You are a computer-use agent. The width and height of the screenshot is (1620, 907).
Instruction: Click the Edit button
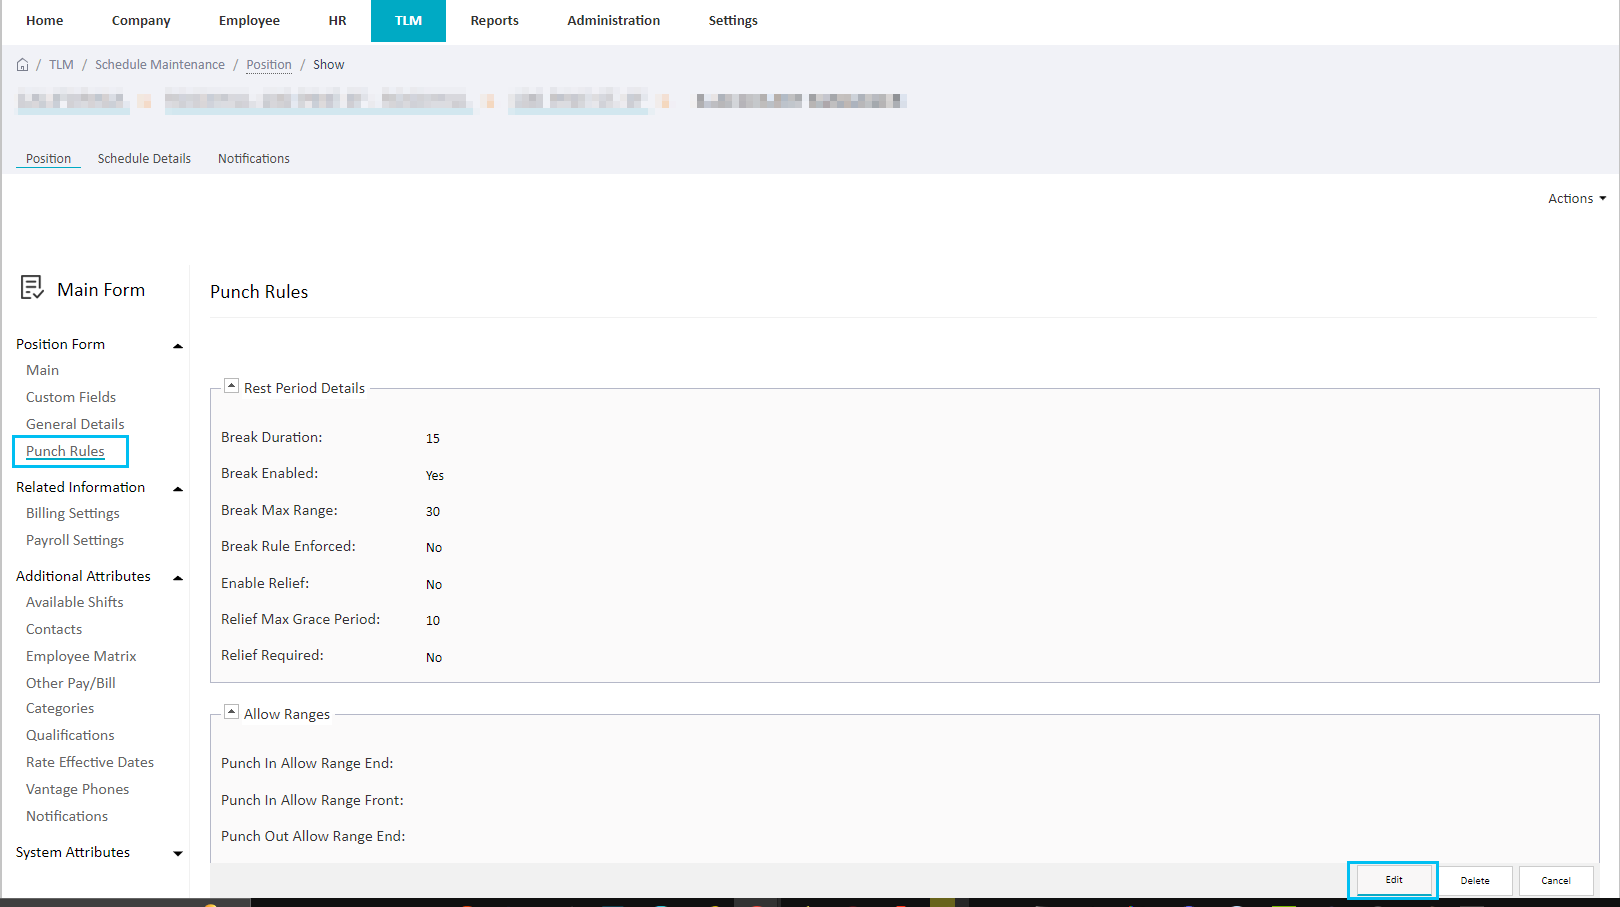point(1392,880)
